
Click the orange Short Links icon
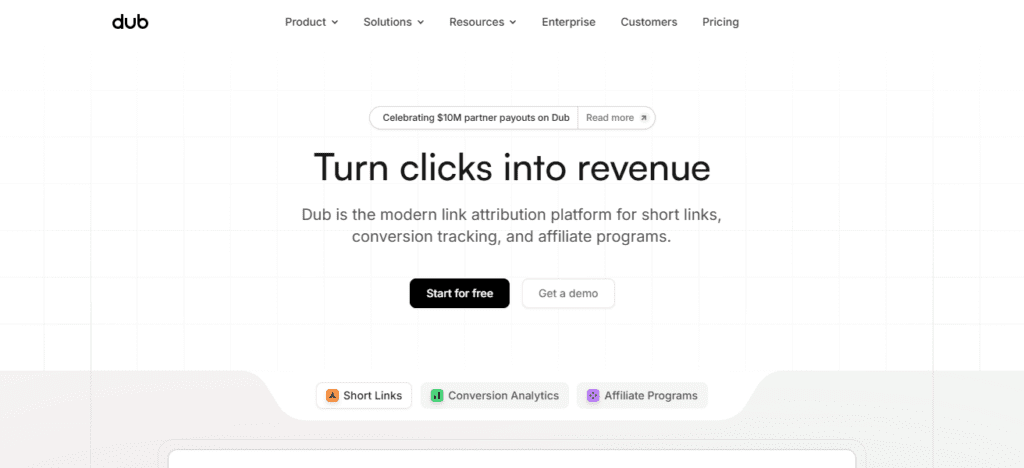point(332,396)
